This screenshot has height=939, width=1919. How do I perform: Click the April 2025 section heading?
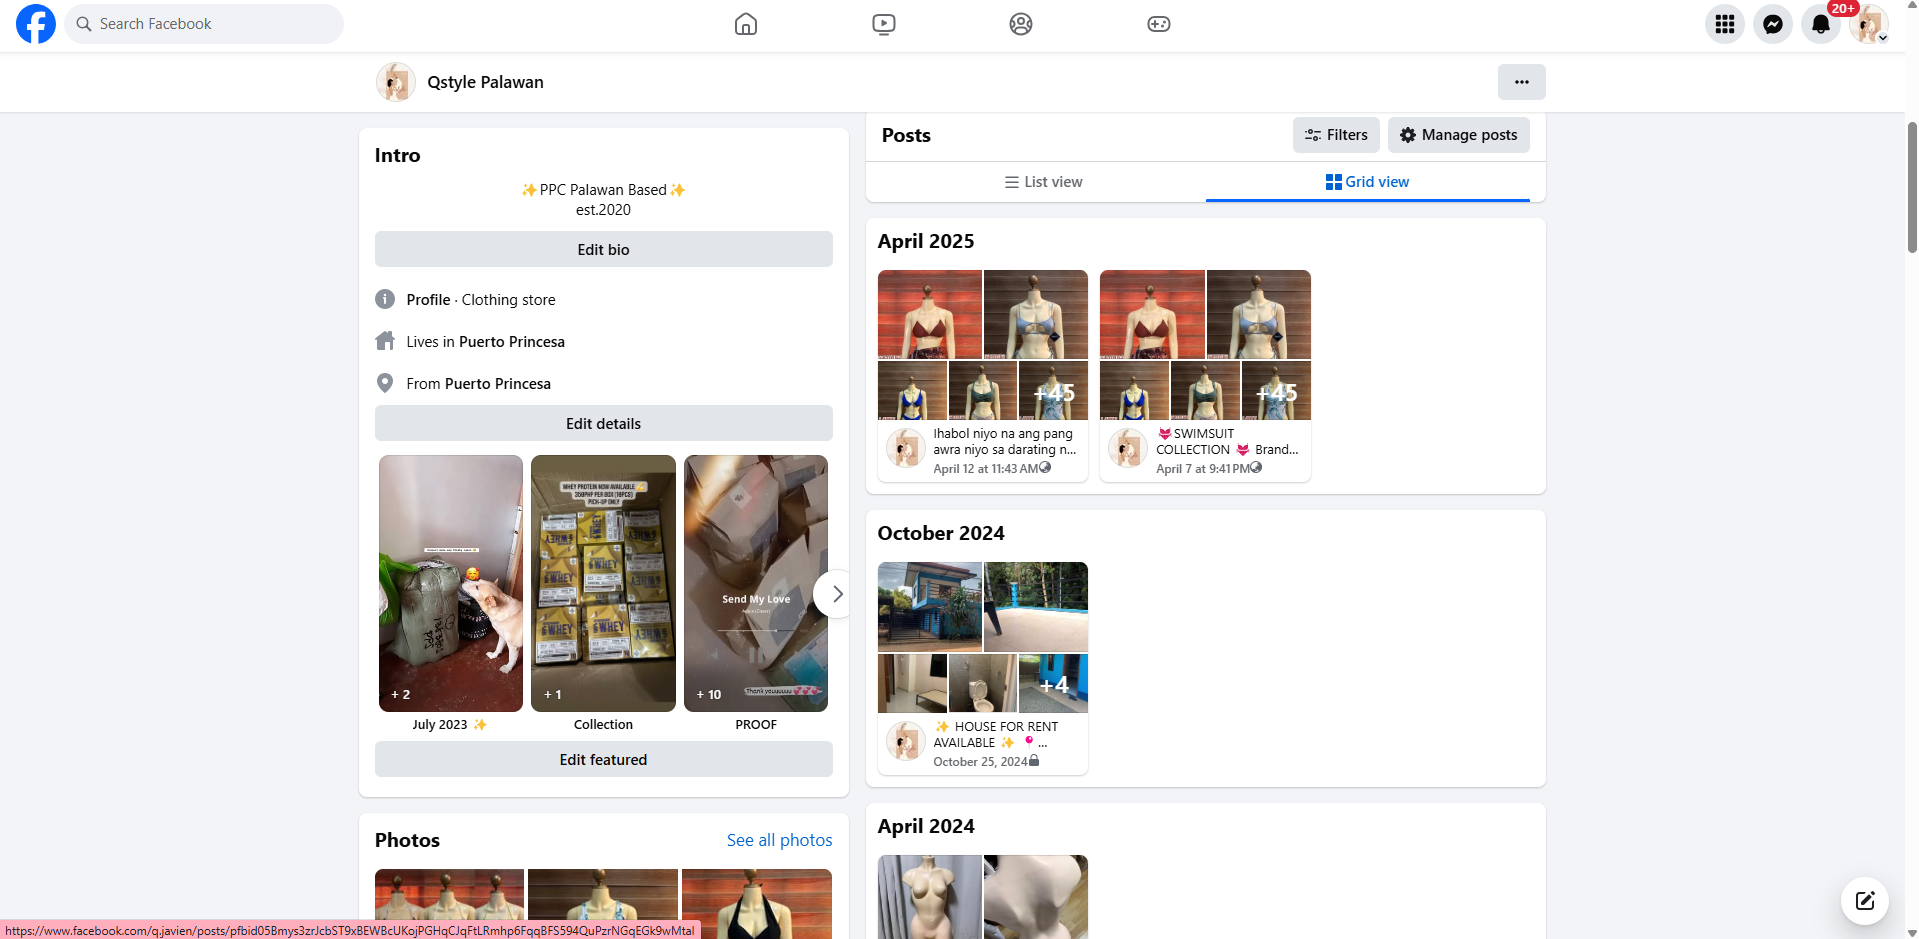(x=926, y=242)
